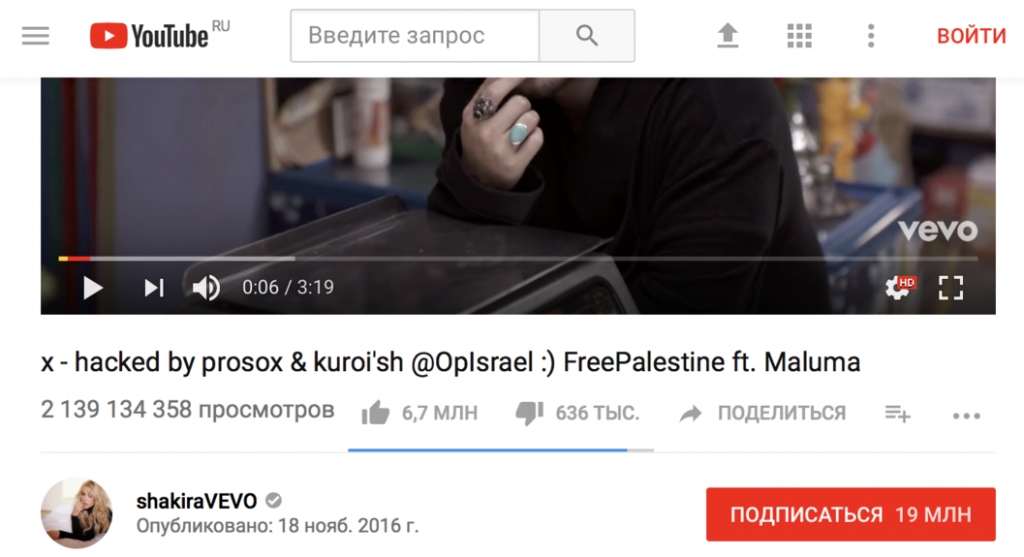
Task: Focus the Введите запрос search field
Action: point(415,35)
